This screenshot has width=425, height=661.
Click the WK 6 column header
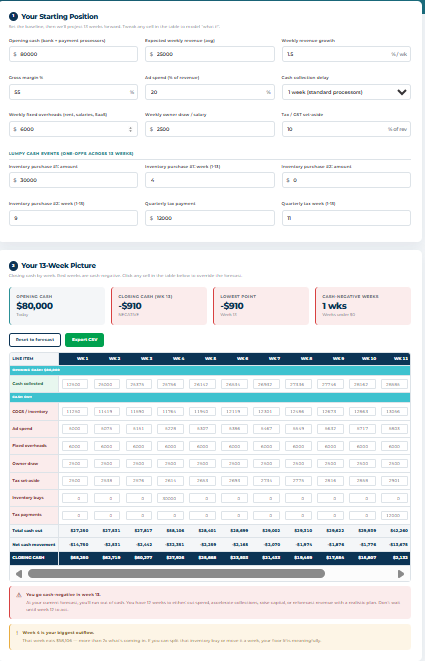click(242, 359)
